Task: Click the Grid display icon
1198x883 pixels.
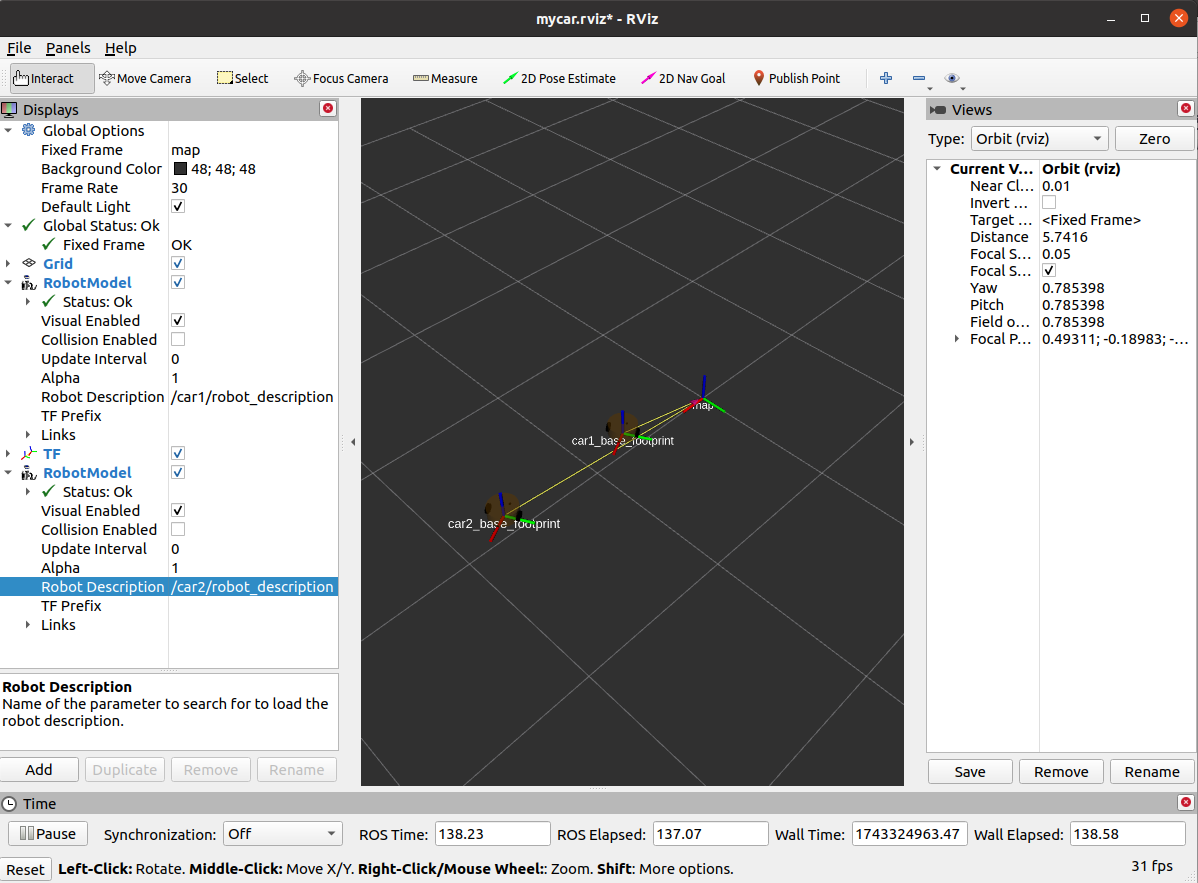Action: 28,263
